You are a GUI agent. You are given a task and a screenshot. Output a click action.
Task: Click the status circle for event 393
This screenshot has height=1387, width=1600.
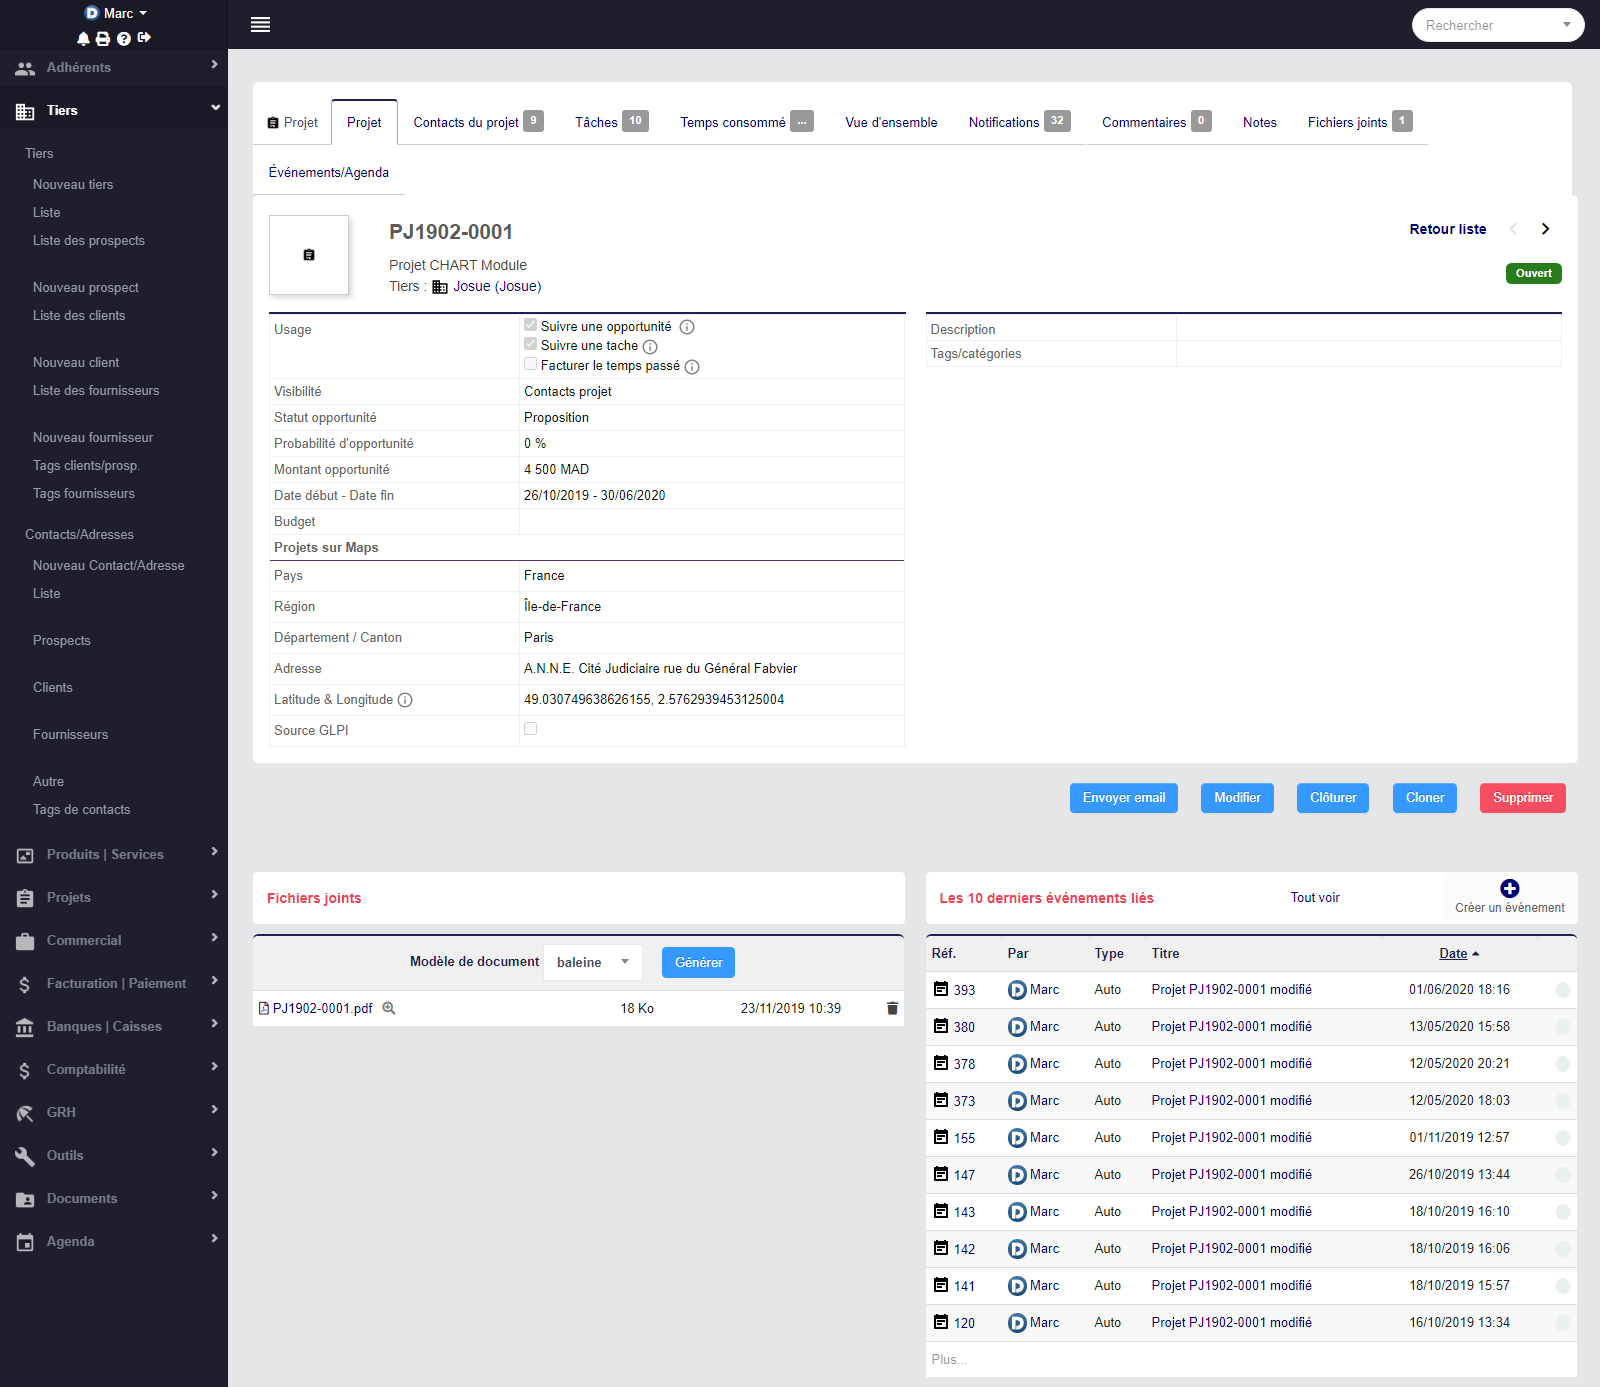1562,990
